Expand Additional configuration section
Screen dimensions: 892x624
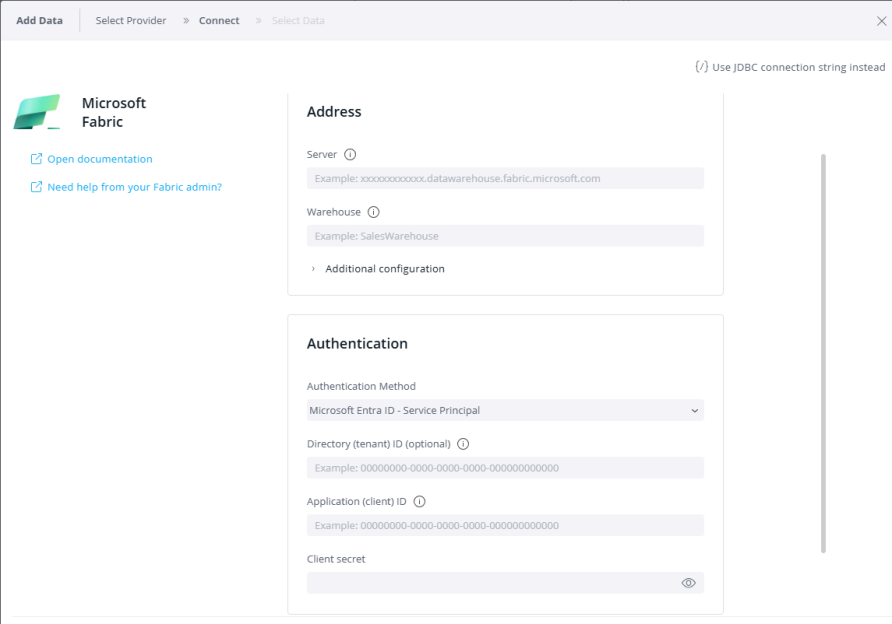[x=378, y=268]
